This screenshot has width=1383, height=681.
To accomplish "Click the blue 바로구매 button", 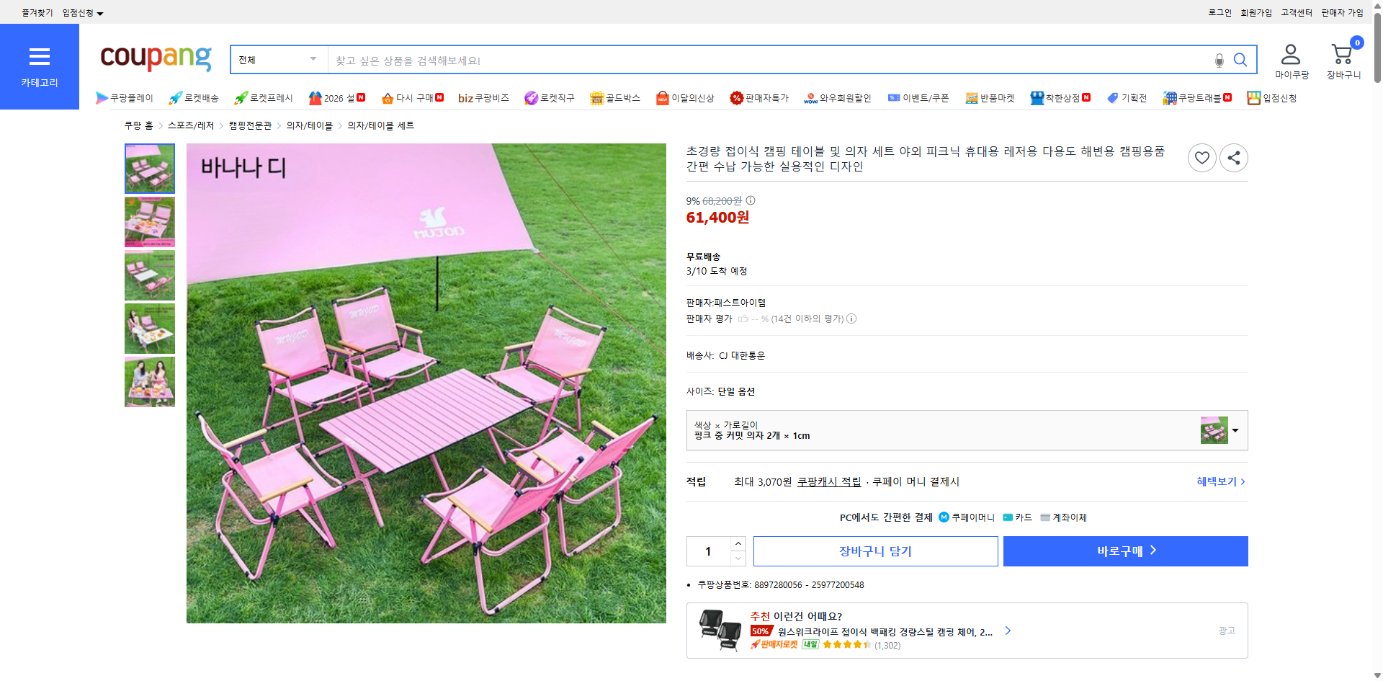I will (x=1124, y=551).
